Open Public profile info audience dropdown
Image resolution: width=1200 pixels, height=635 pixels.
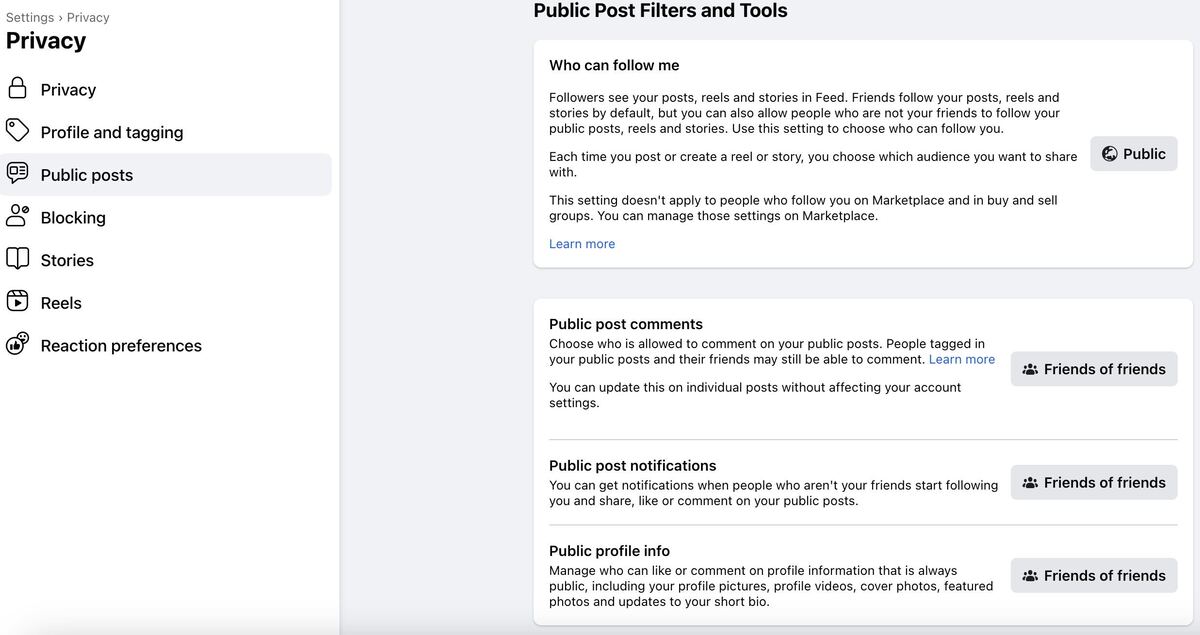(1093, 575)
